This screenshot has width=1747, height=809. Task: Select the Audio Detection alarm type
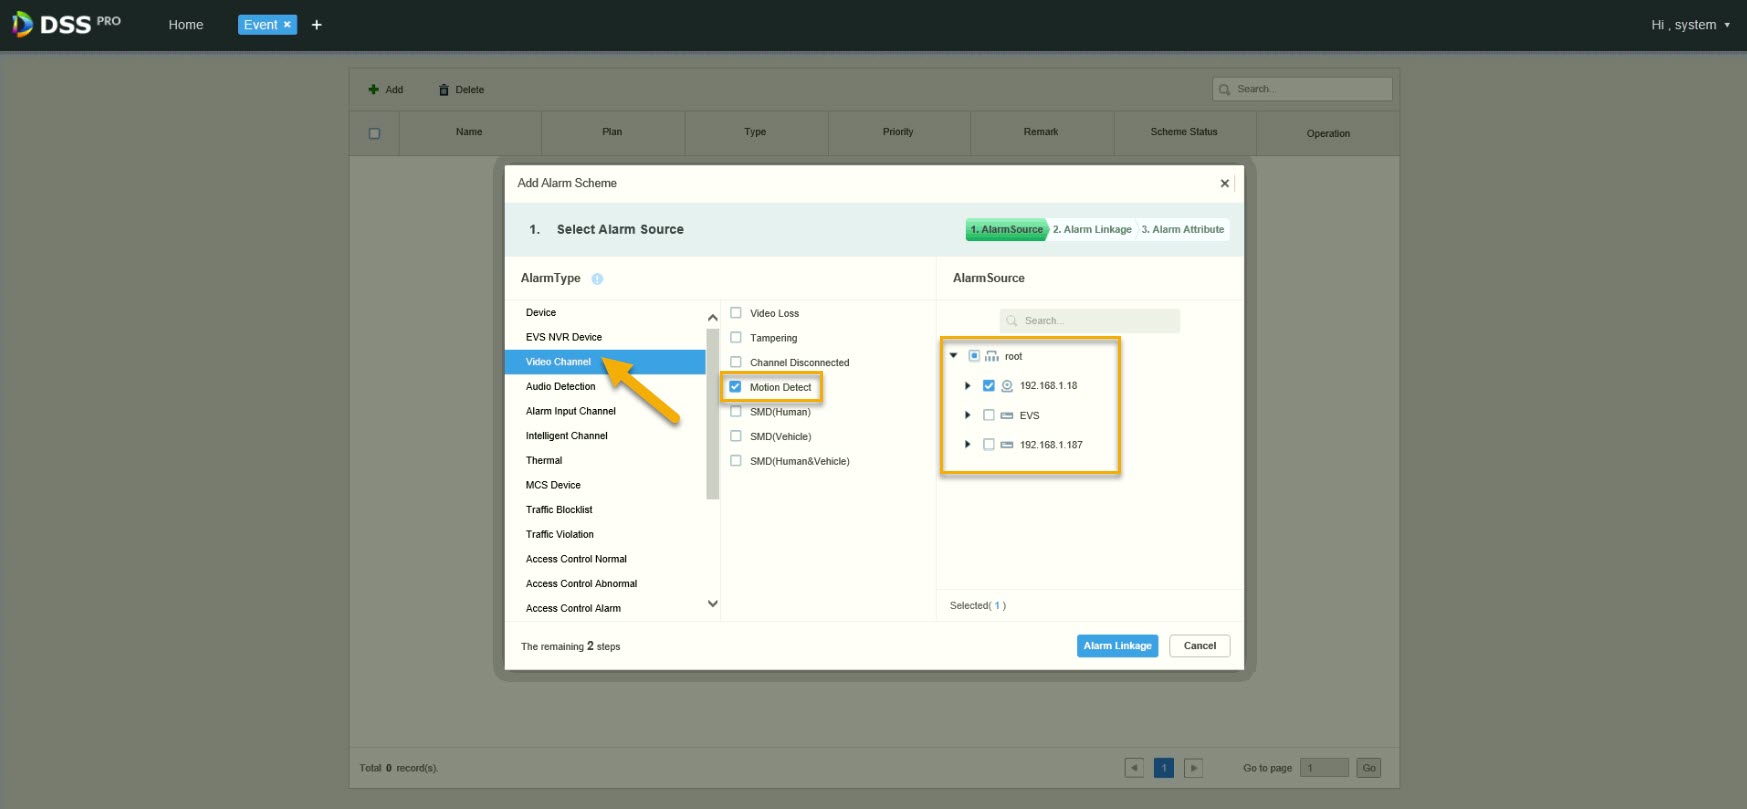pyautogui.click(x=561, y=387)
